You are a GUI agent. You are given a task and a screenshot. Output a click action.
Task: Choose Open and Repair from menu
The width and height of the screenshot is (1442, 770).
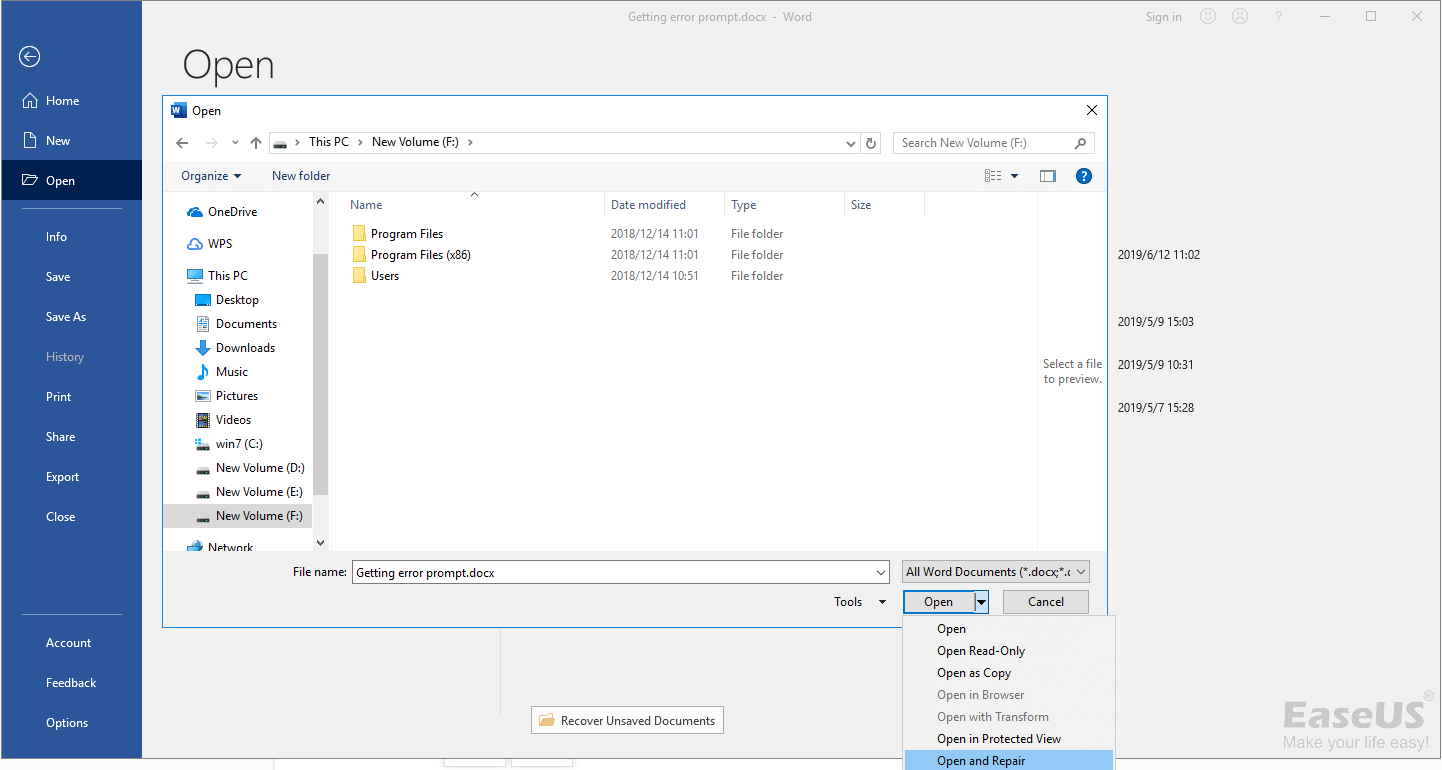981,761
